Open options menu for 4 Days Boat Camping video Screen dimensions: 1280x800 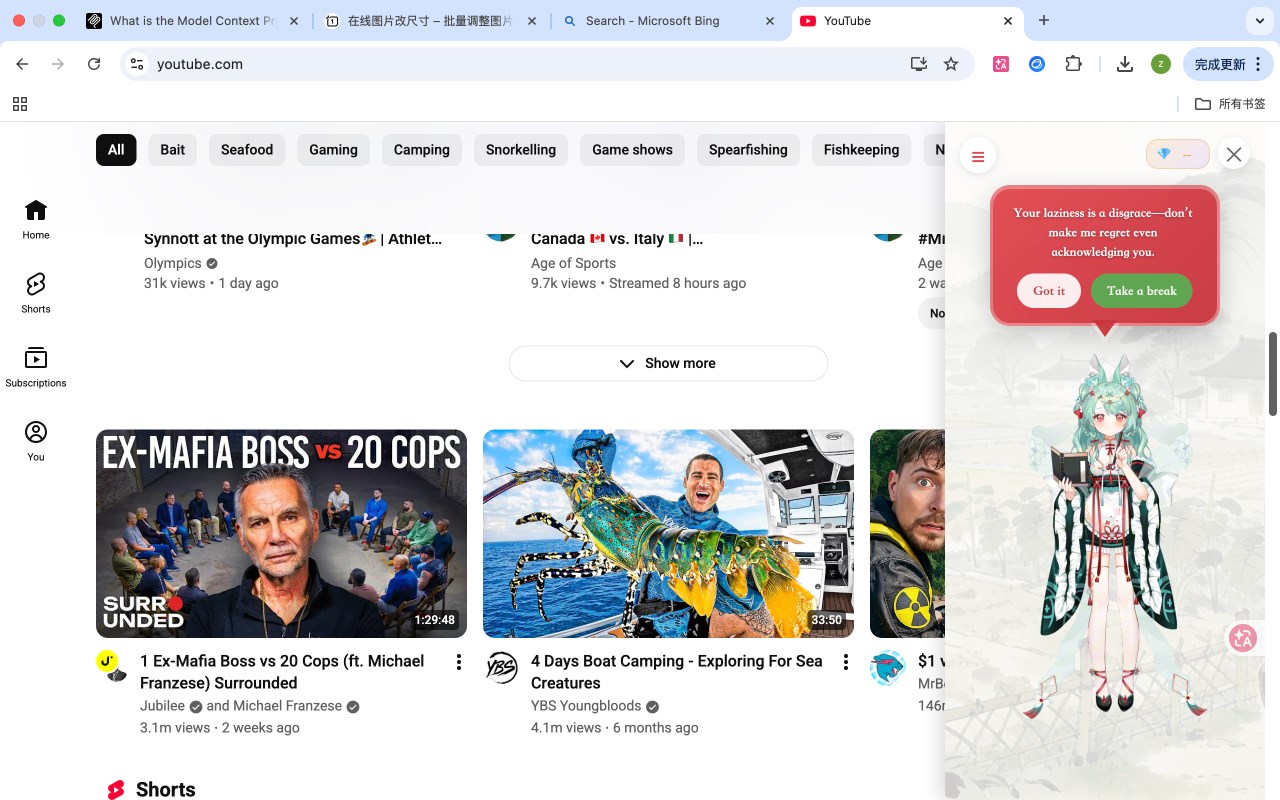click(846, 662)
